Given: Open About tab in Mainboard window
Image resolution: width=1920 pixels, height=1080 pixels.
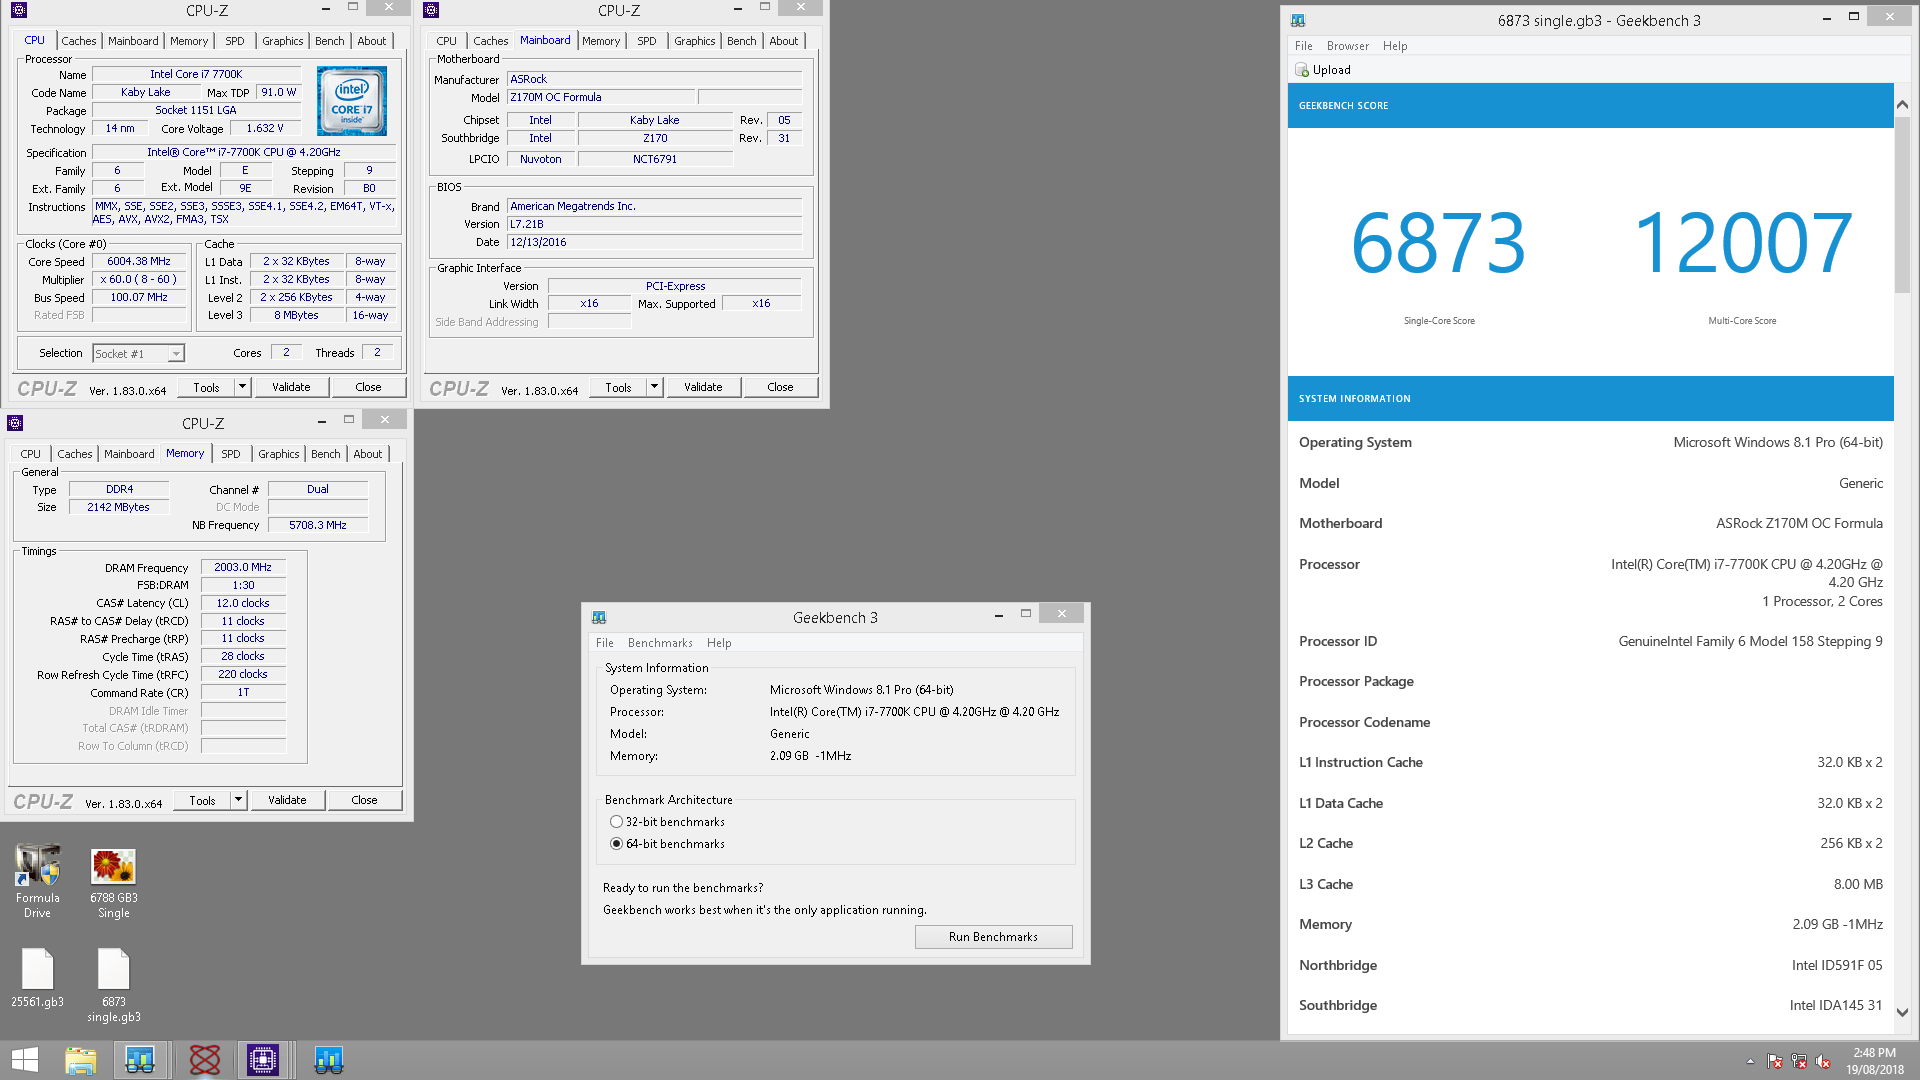Looking at the screenshot, I should (783, 41).
